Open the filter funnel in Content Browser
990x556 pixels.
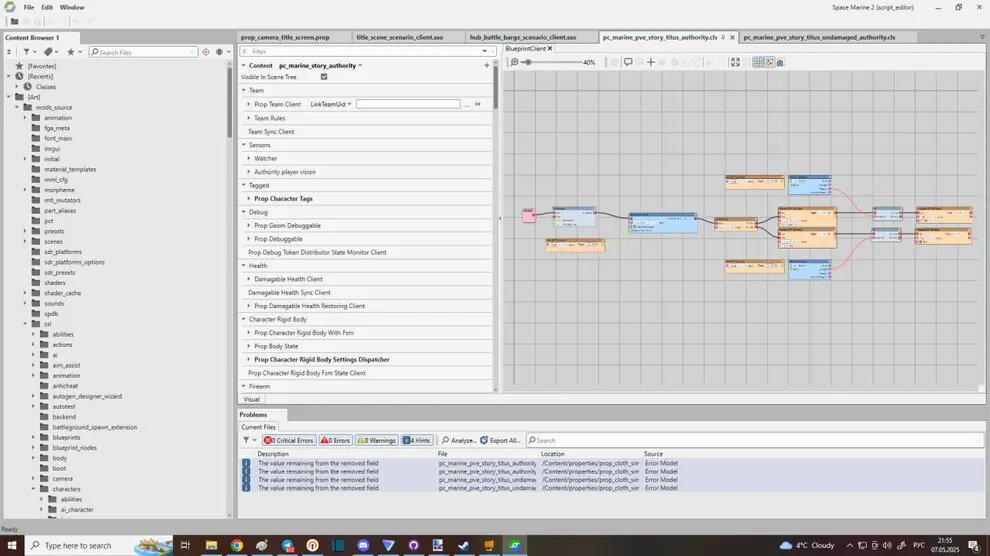tap(27, 52)
